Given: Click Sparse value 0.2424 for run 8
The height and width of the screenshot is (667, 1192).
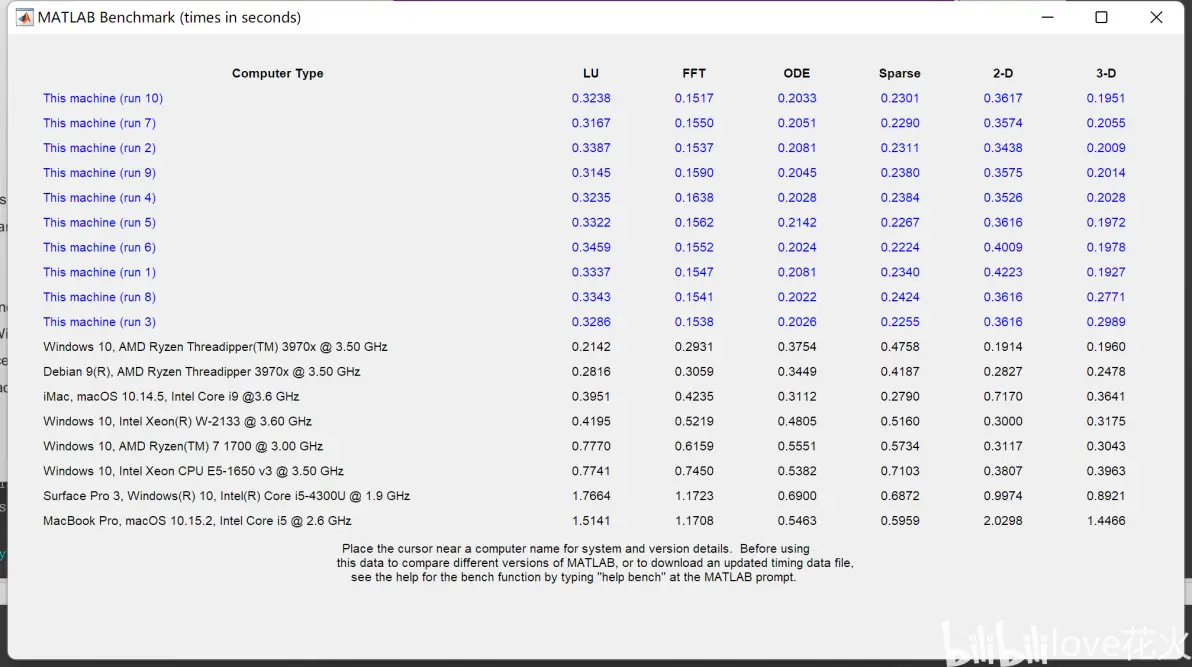Looking at the screenshot, I should coord(899,297).
